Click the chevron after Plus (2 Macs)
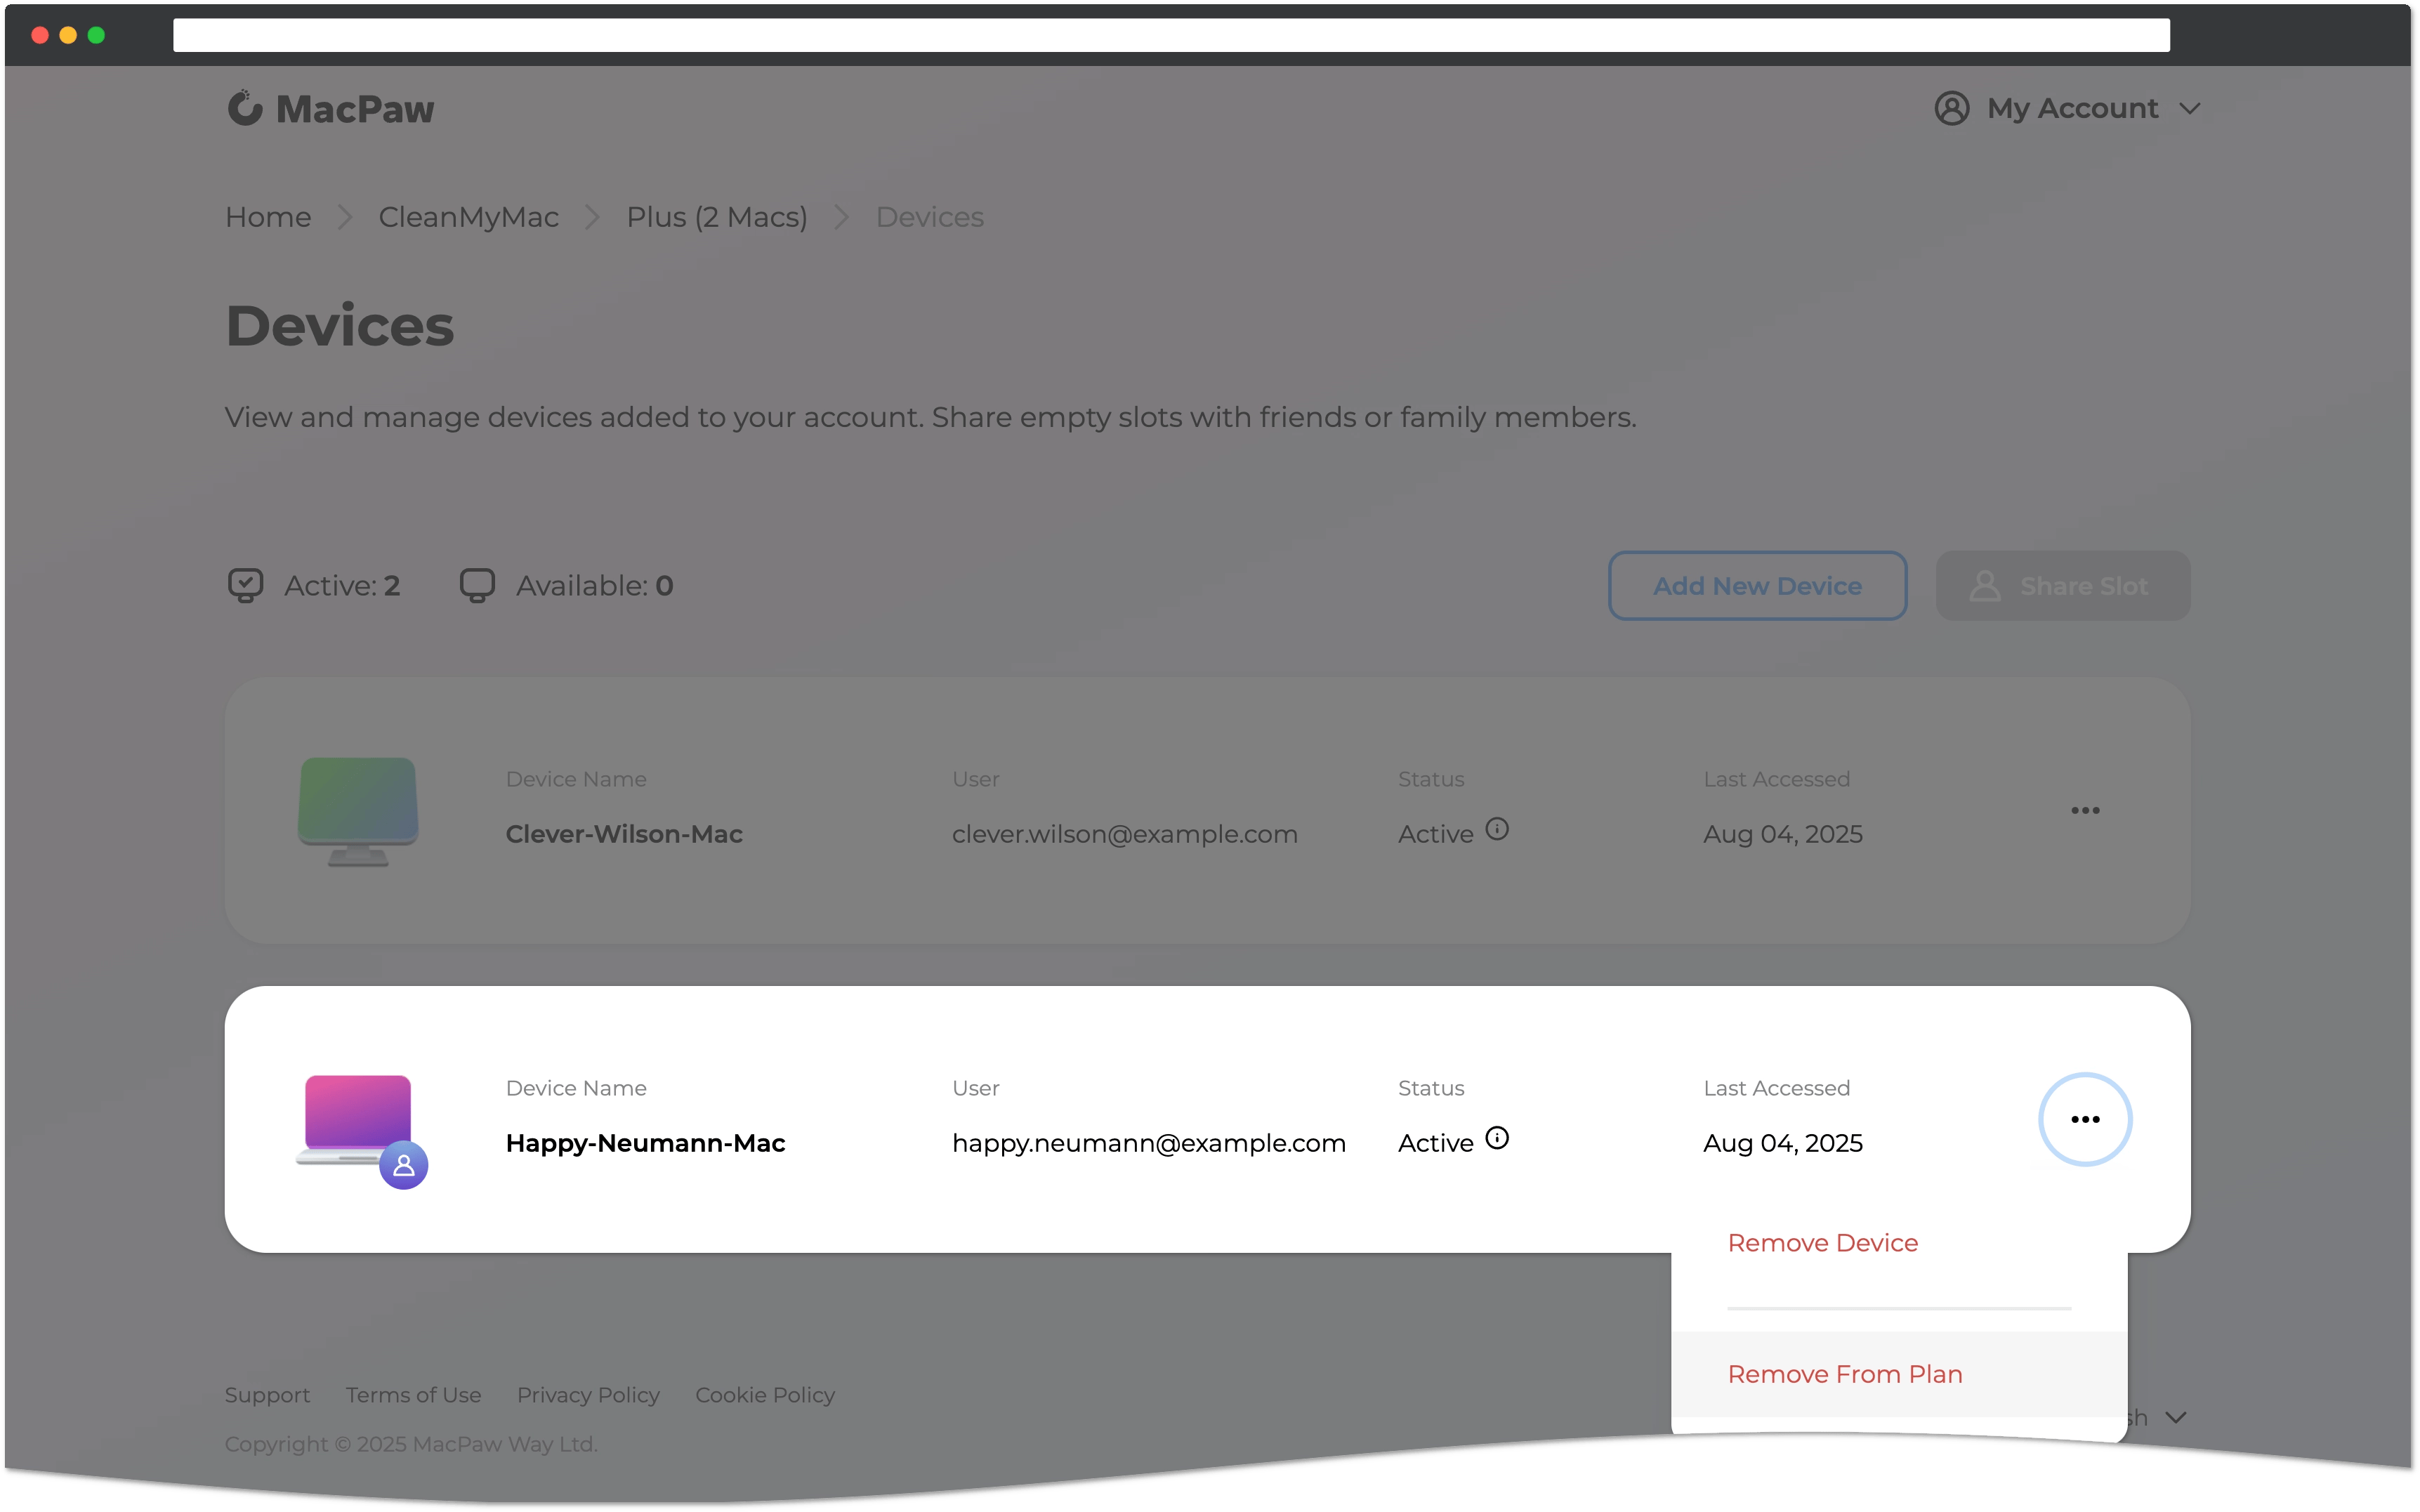This screenshot has width=2420, height=1512. coord(841,217)
